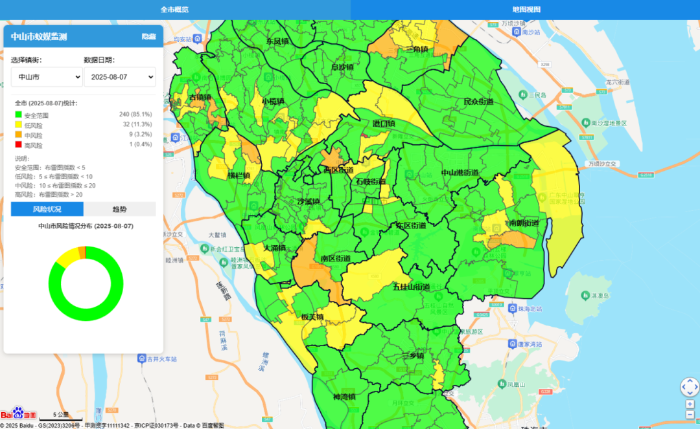Pan the map left with the left arrow
Viewport: 700px width, 429px height.
(x=683, y=387)
